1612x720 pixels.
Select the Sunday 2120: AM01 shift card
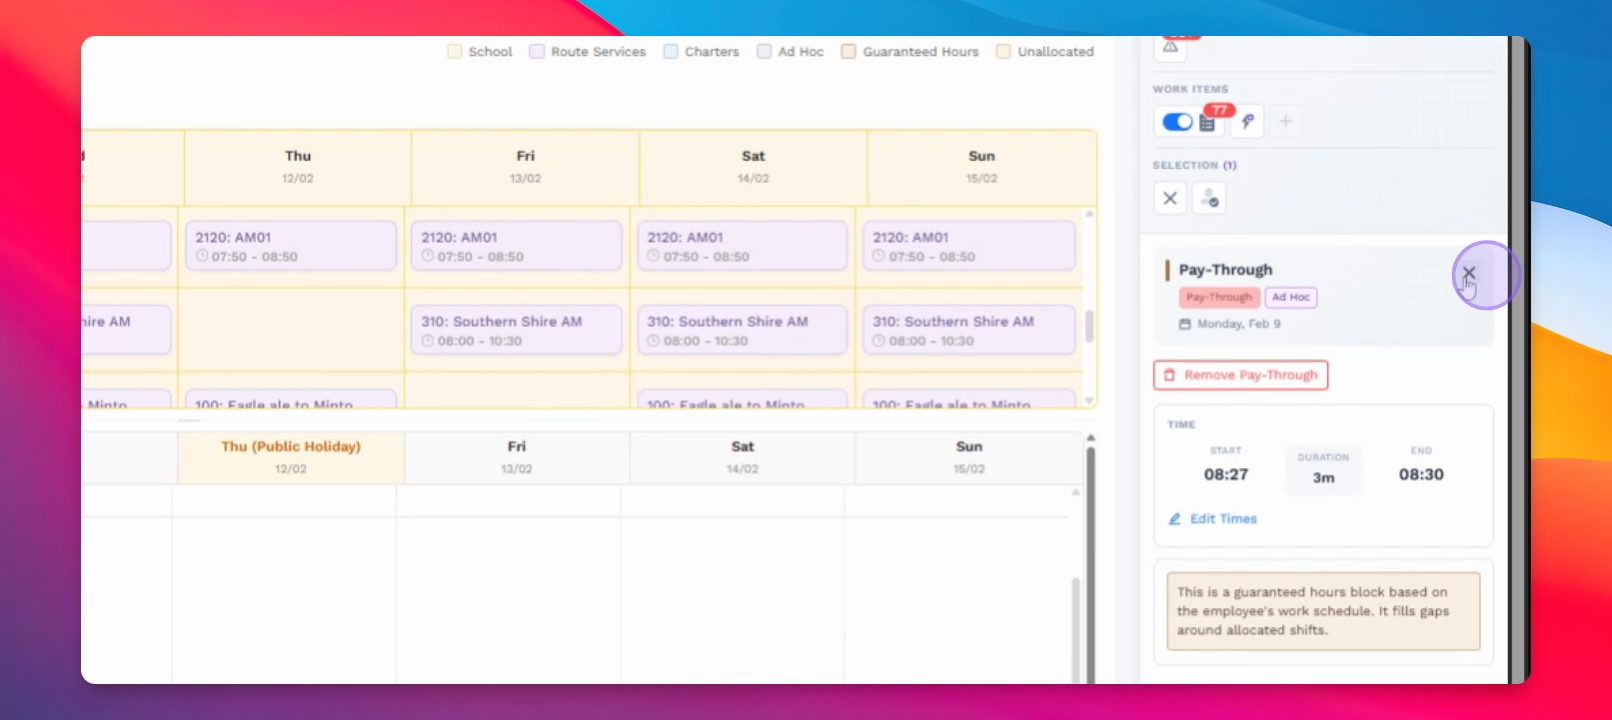[x=969, y=246]
